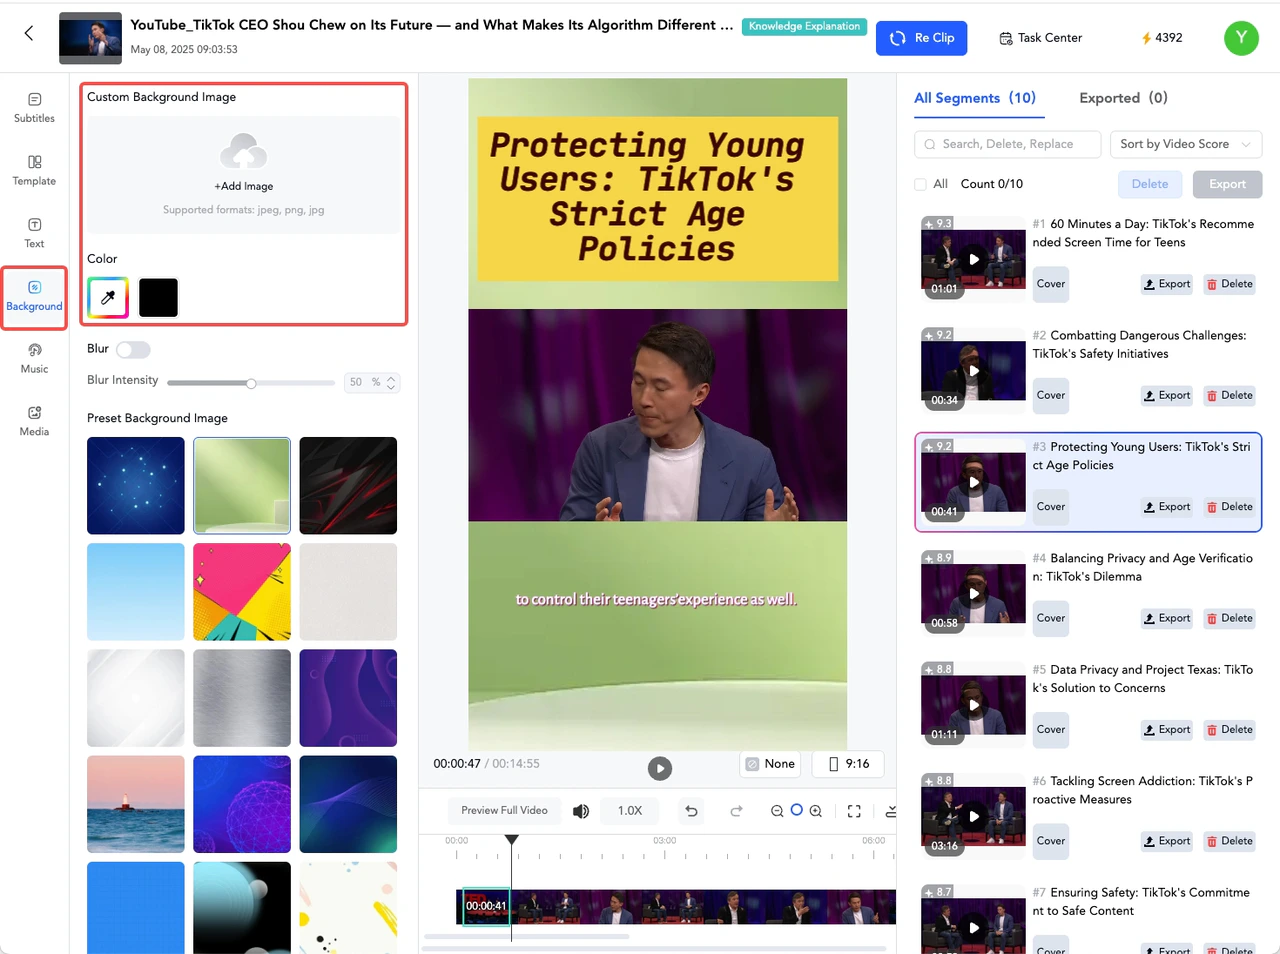This screenshot has height=954, width=1280.
Task: Open the Template panel
Action: [x=34, y=171]
